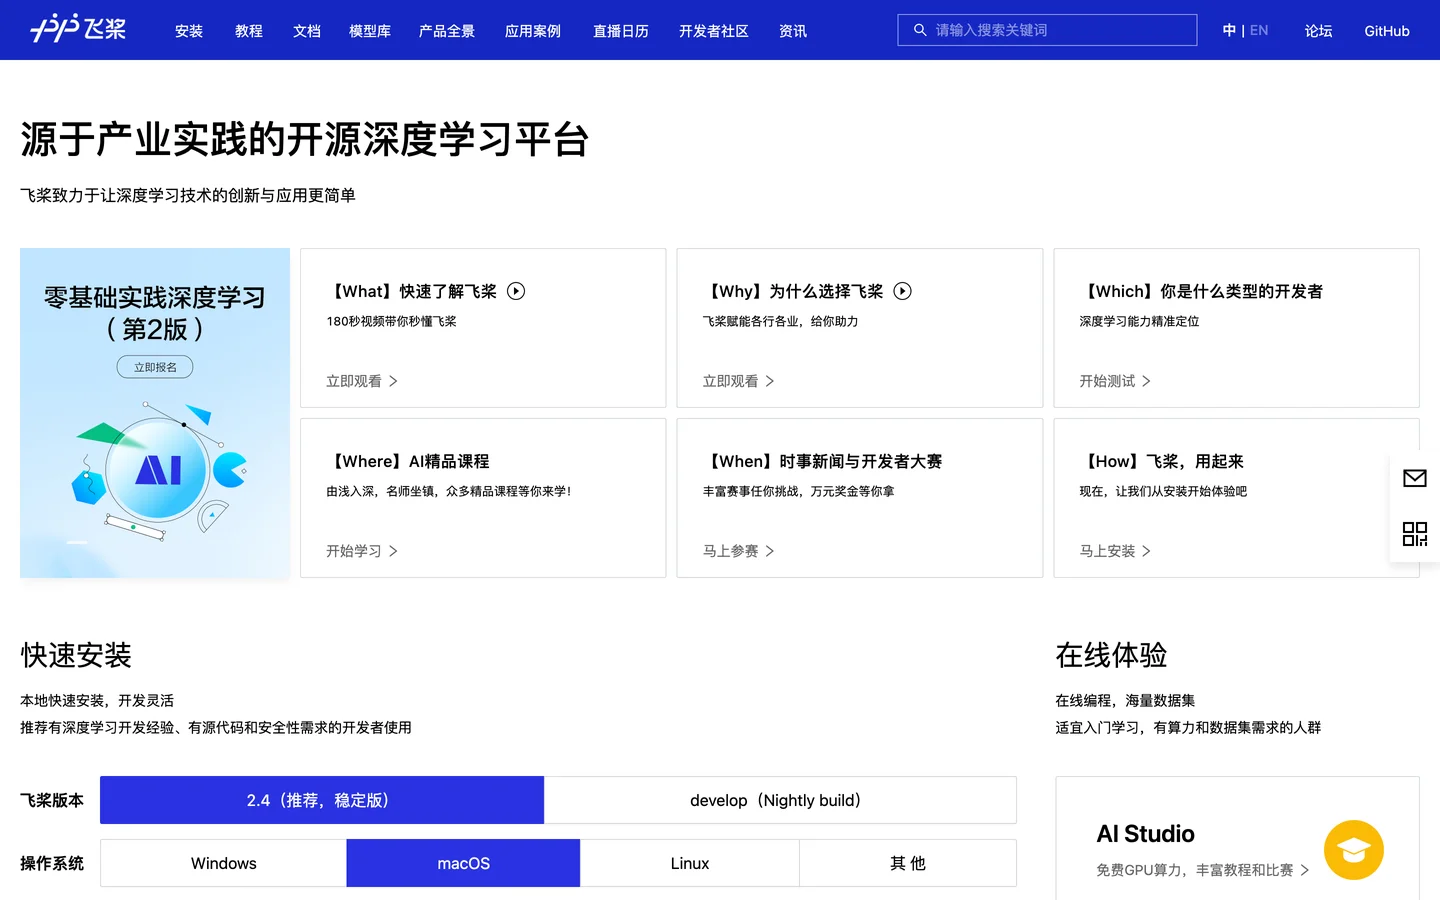This screenshot has height=900, width=1440.
Task: Click the arrow next to 立即观看 in What card
Action: point(394,381)
